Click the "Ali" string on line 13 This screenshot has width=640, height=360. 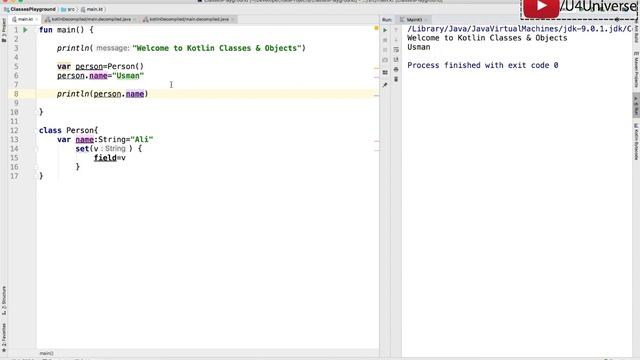[x=142, y=140]
